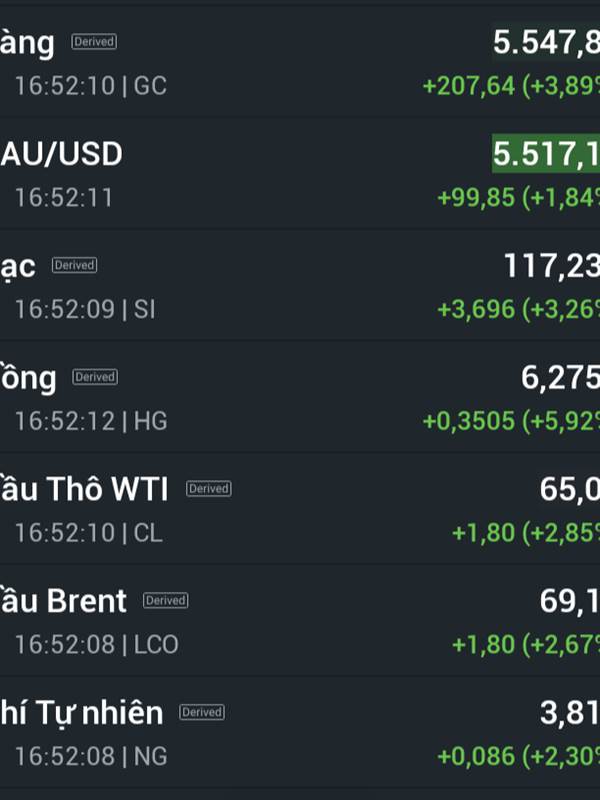Select the GC symbol label
Image resolution: width=600 pixels, height=800 pixels.
[150, 86]
